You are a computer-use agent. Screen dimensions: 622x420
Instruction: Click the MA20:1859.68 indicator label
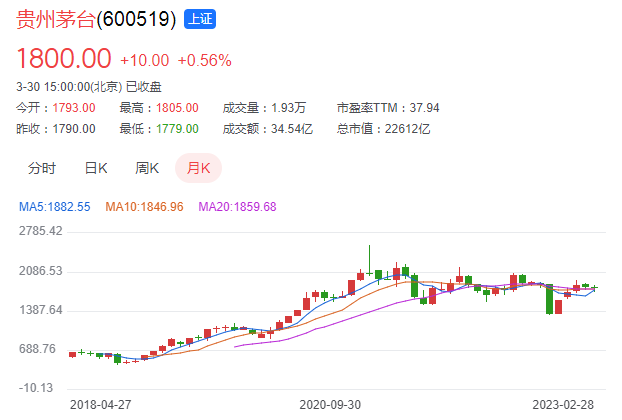237,207
